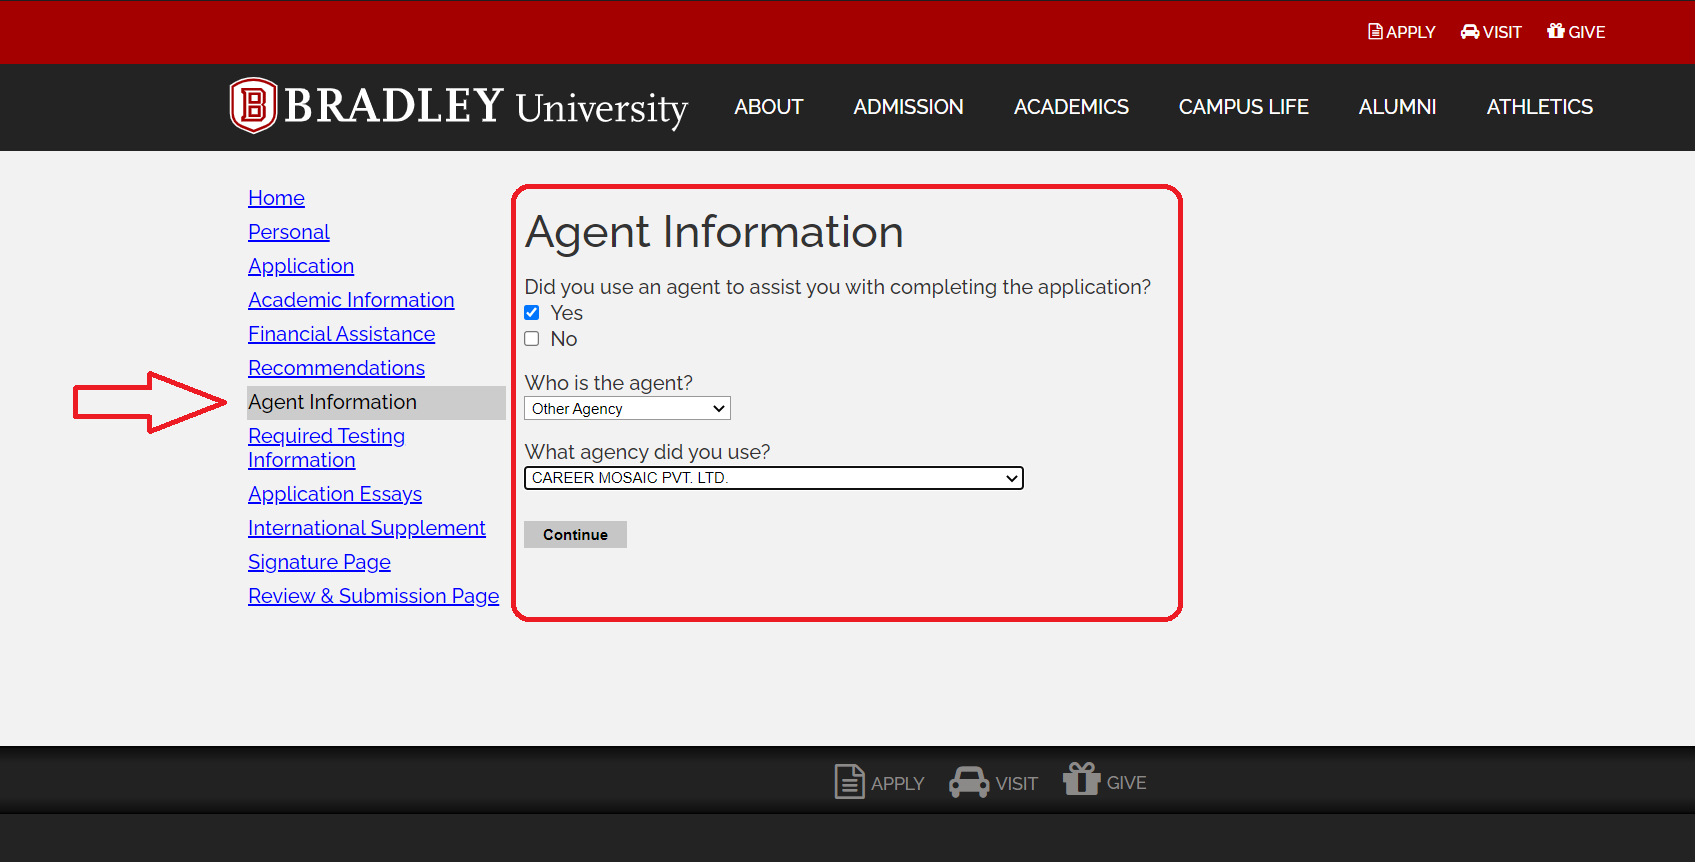Check the No agent checkbox
The width and height of the screenshot is (1695, 862).
[532, 339]
